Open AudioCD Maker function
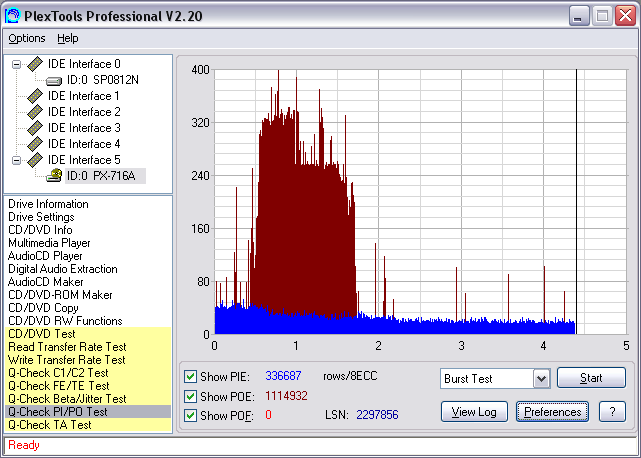This screenshot has width=641, height=458. point(45,282)
